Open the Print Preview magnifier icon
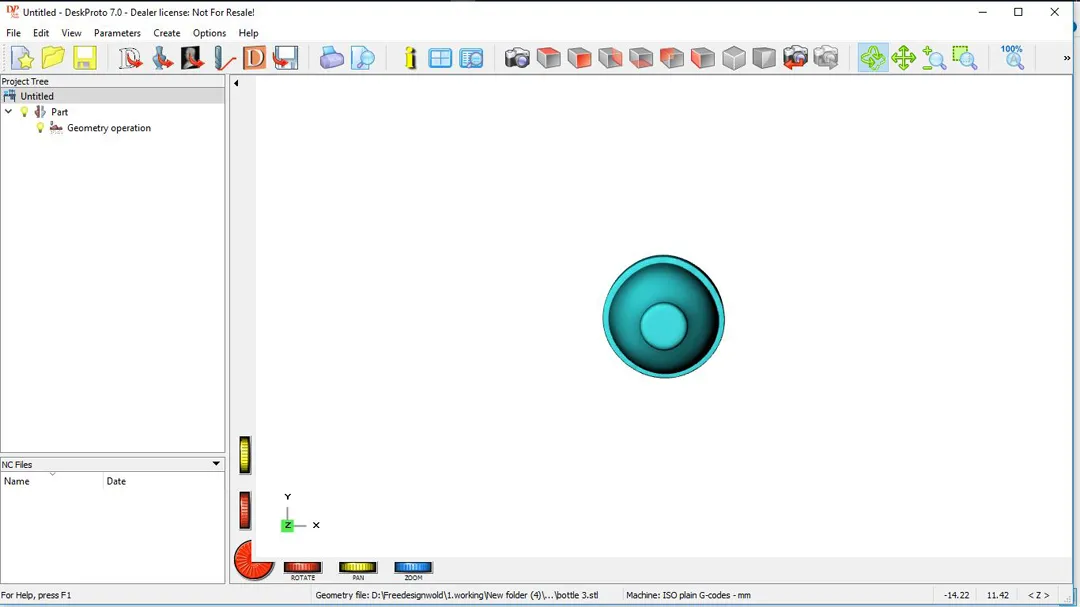 coord(363,58)
